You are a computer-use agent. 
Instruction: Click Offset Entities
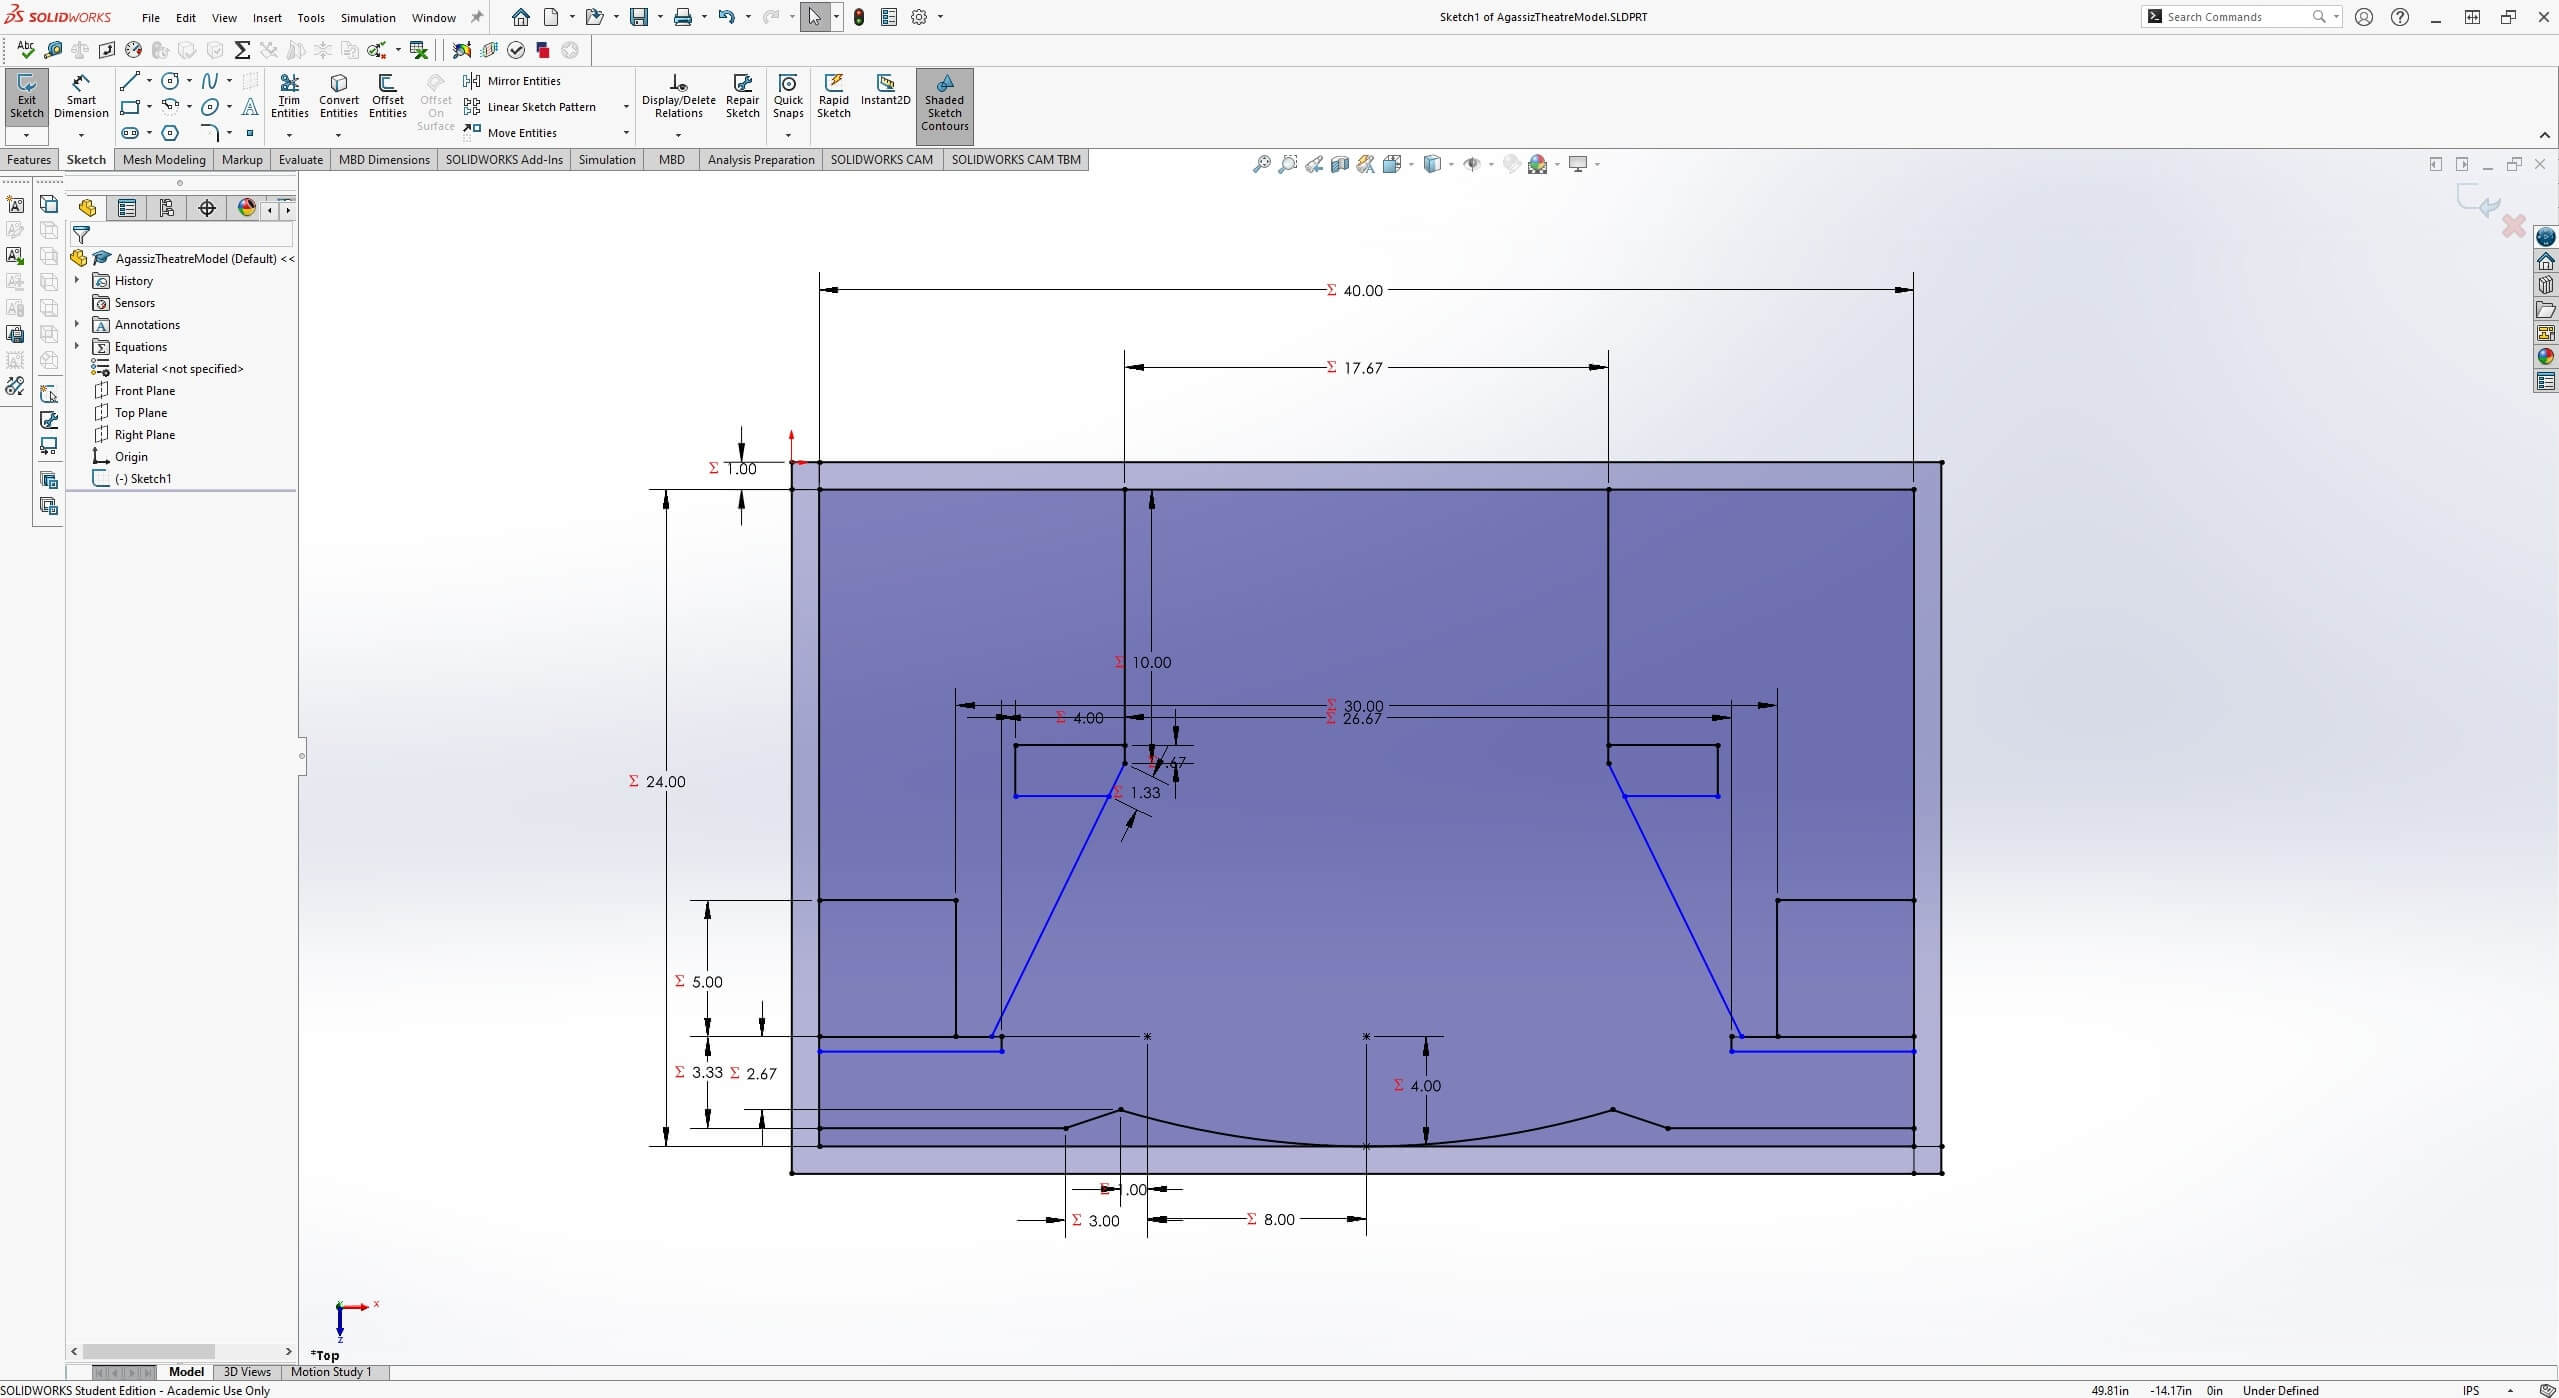click(x=387, y=96)
